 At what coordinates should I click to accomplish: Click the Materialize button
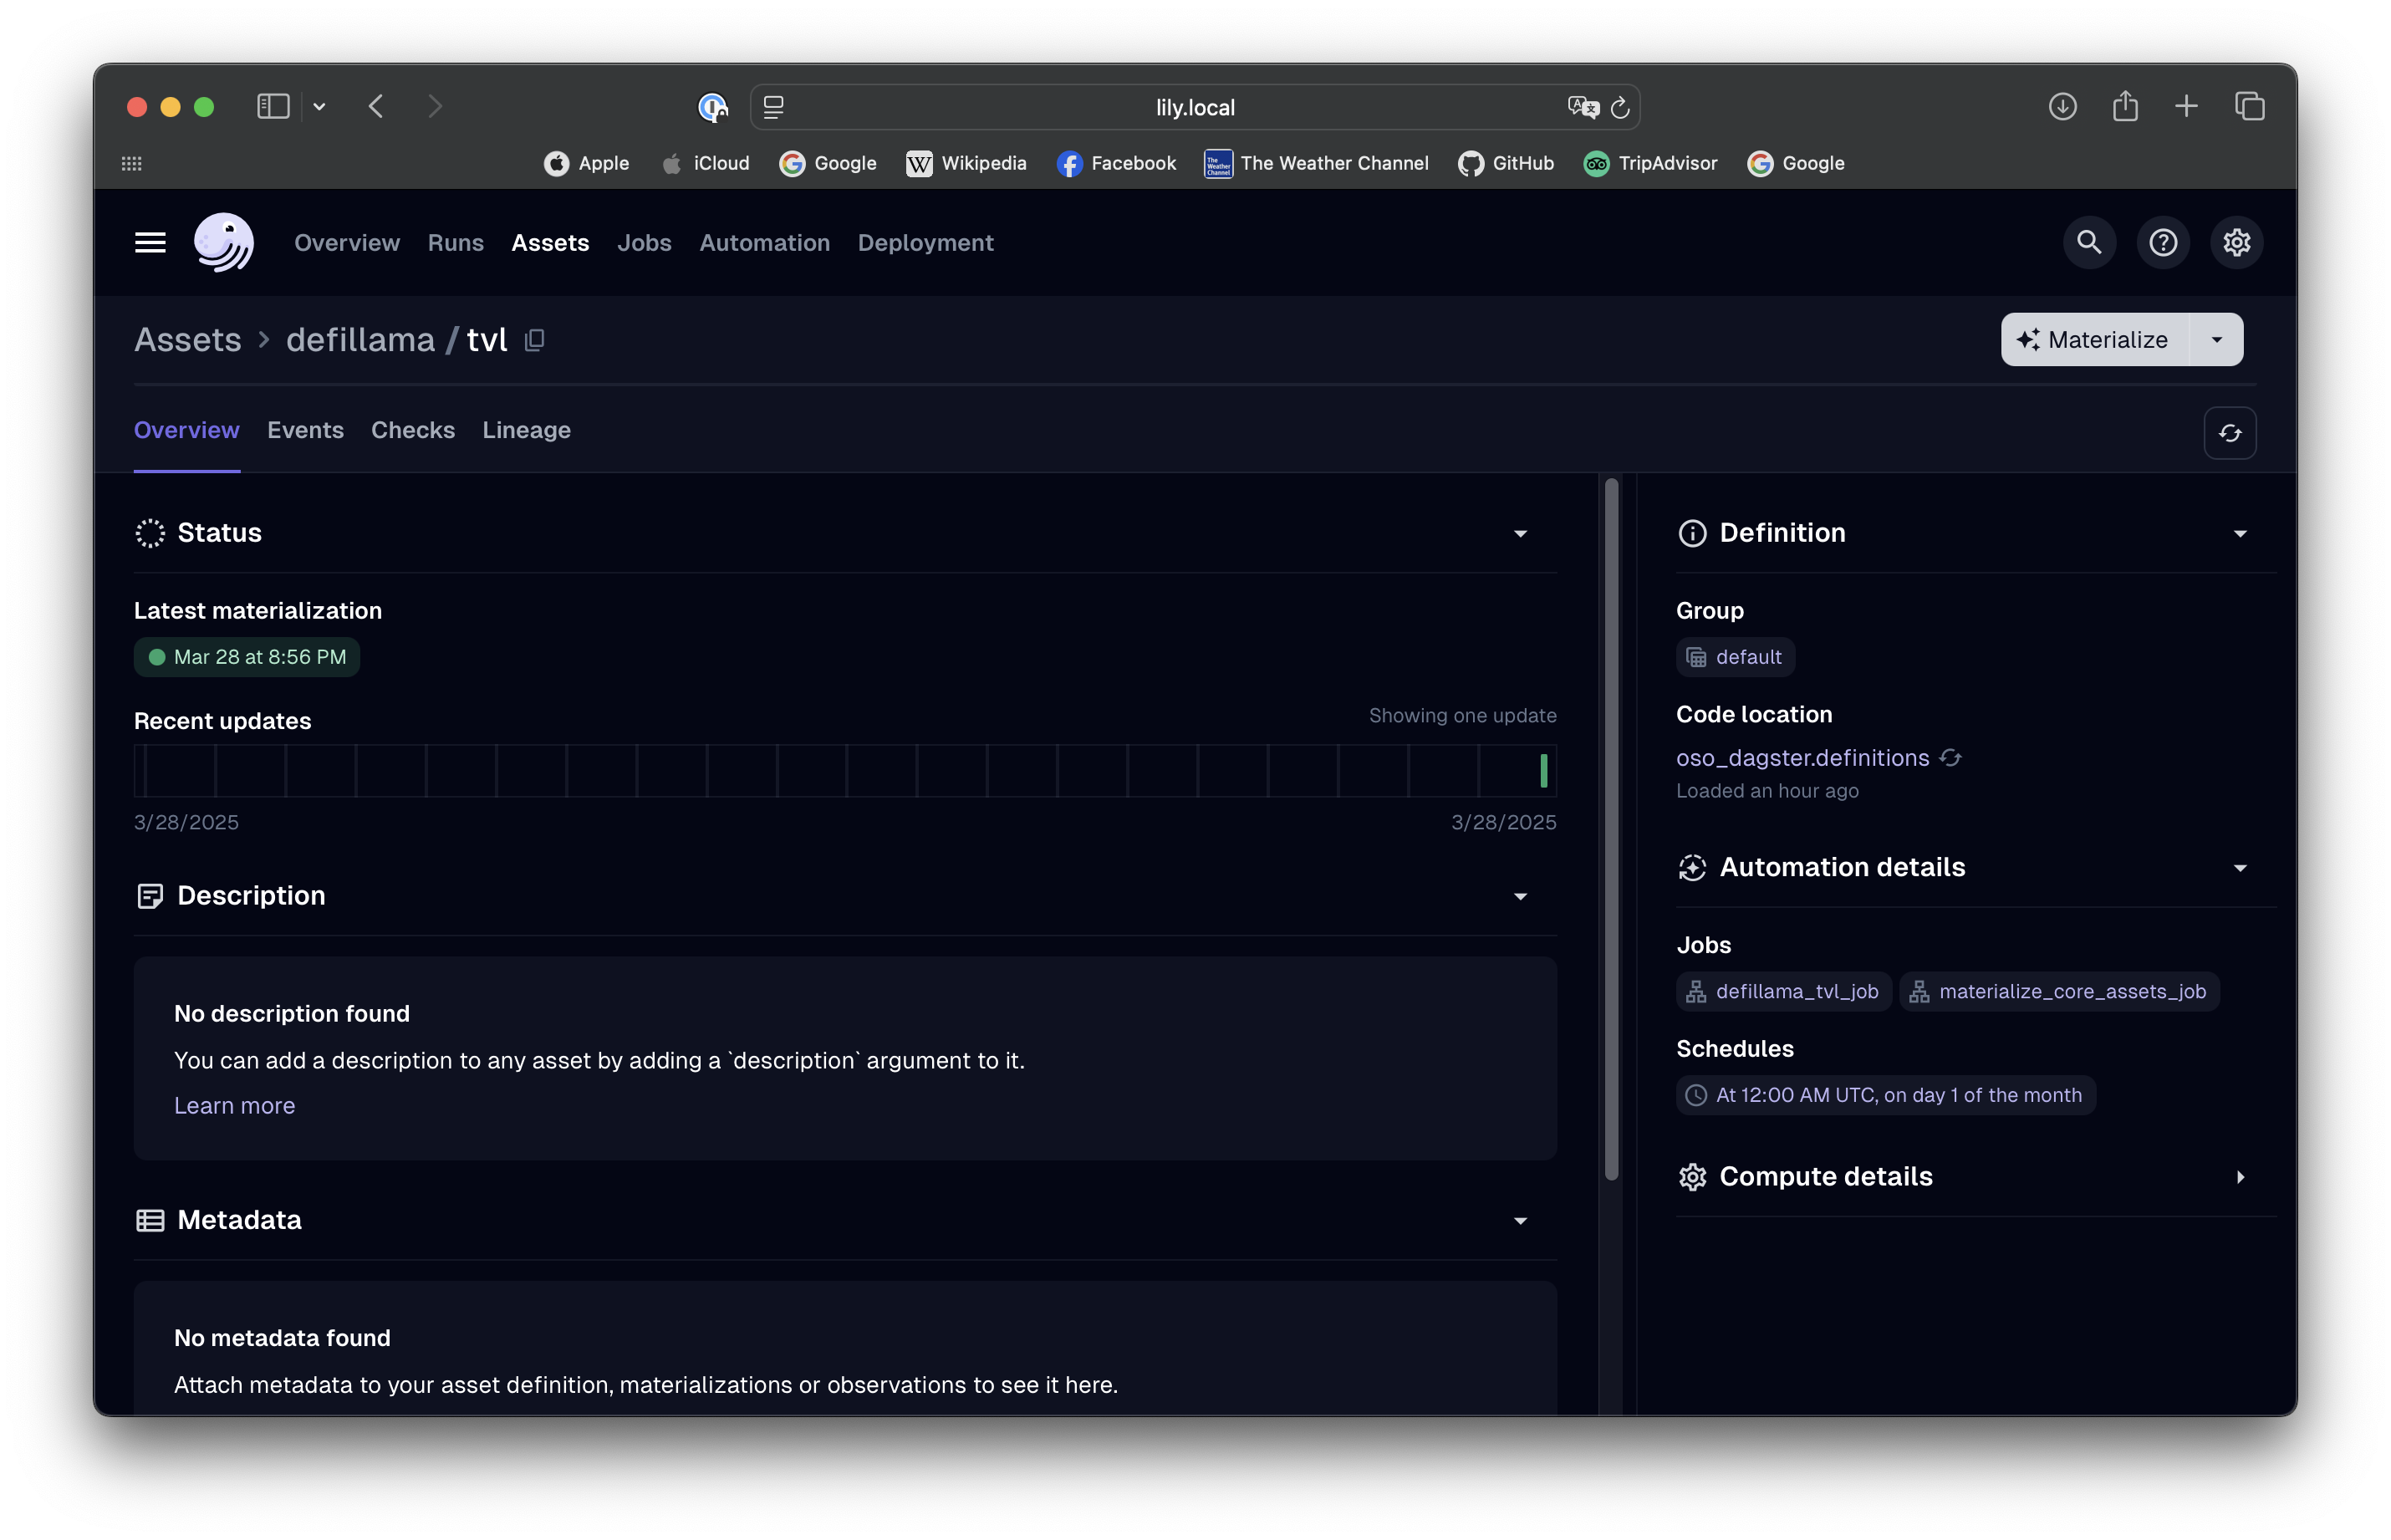tap(2093, 339)
